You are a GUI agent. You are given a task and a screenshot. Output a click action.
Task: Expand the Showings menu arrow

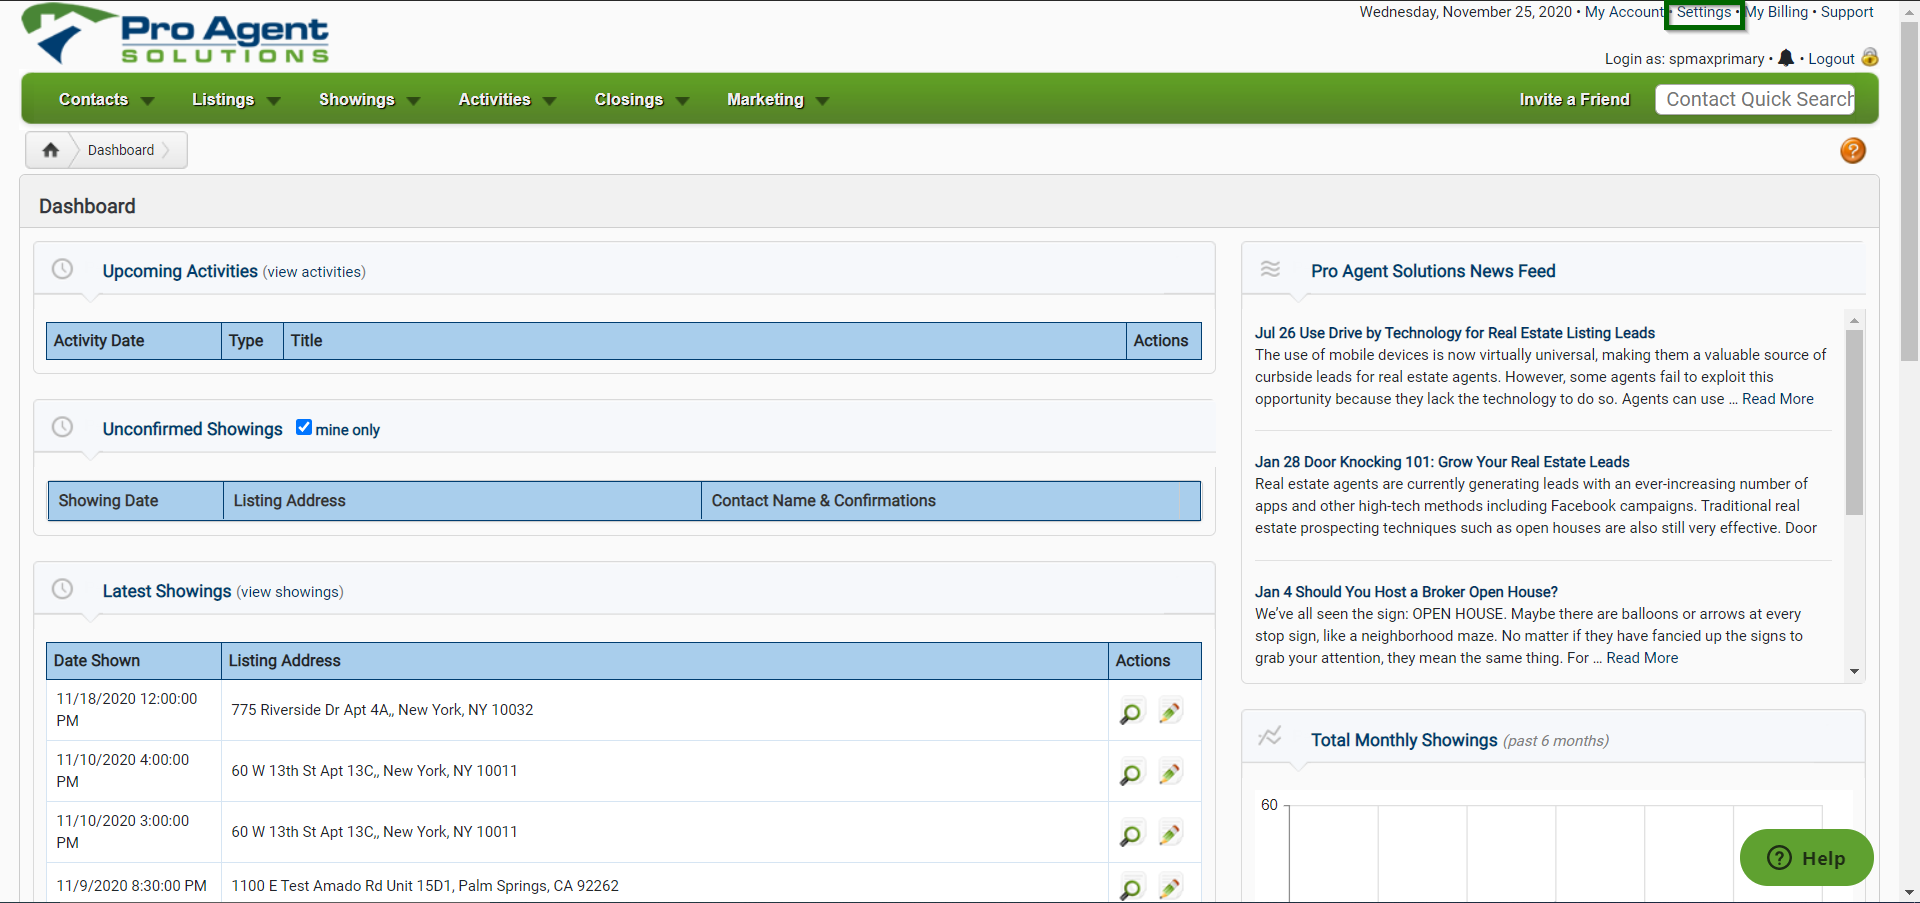[x=414, y=101]
